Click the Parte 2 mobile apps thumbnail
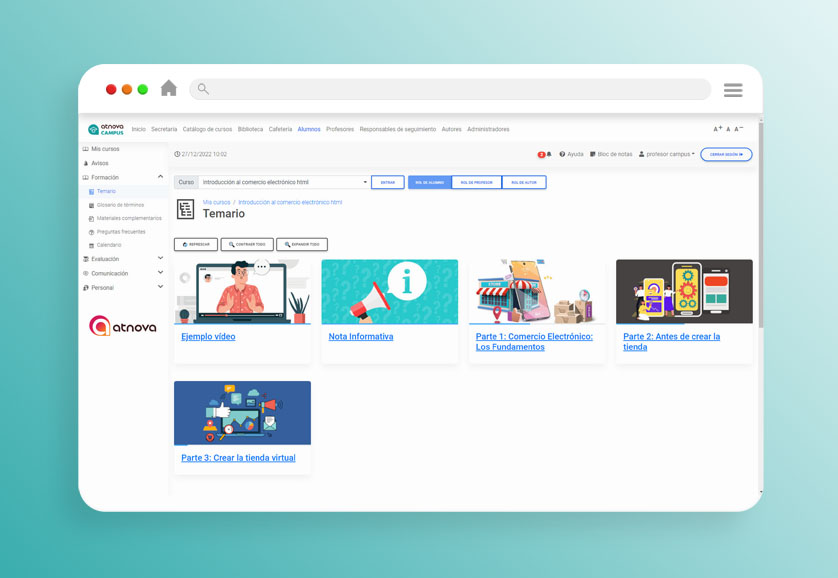 [684, 292]
